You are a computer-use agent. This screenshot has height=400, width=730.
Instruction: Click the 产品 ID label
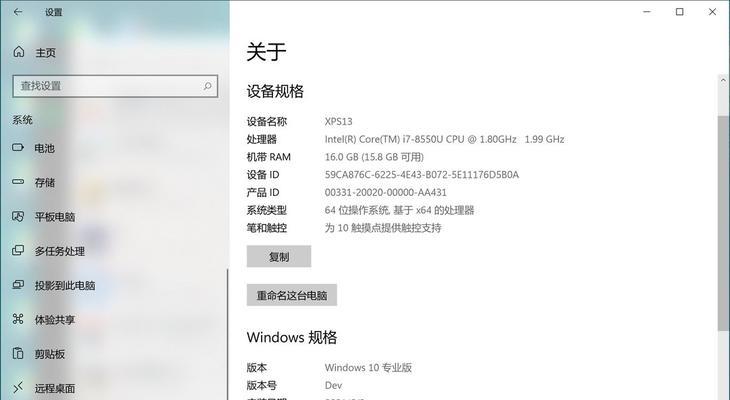263,192
